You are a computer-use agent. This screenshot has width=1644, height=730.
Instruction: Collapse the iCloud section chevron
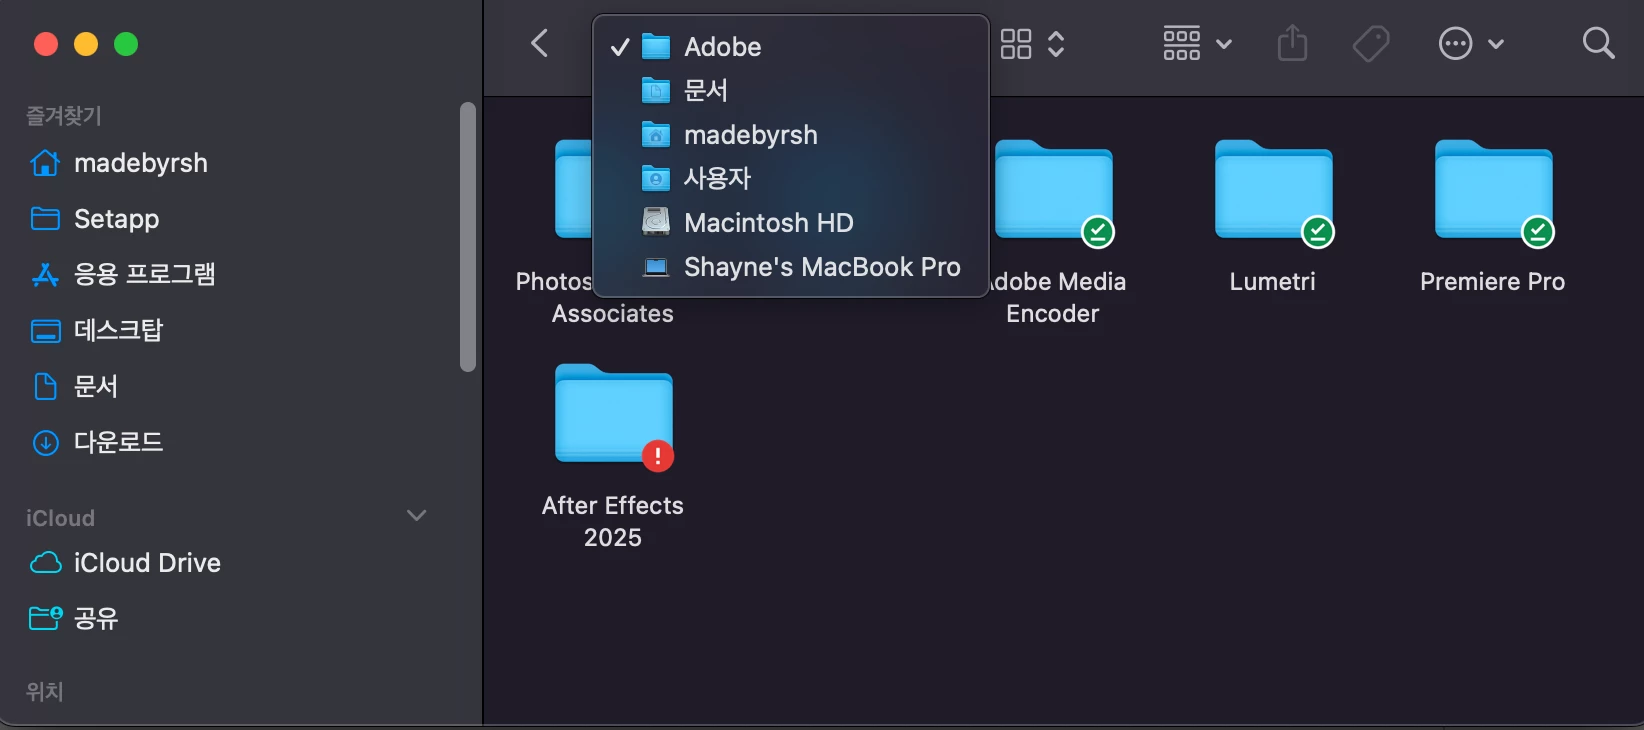tap(417, 516)
